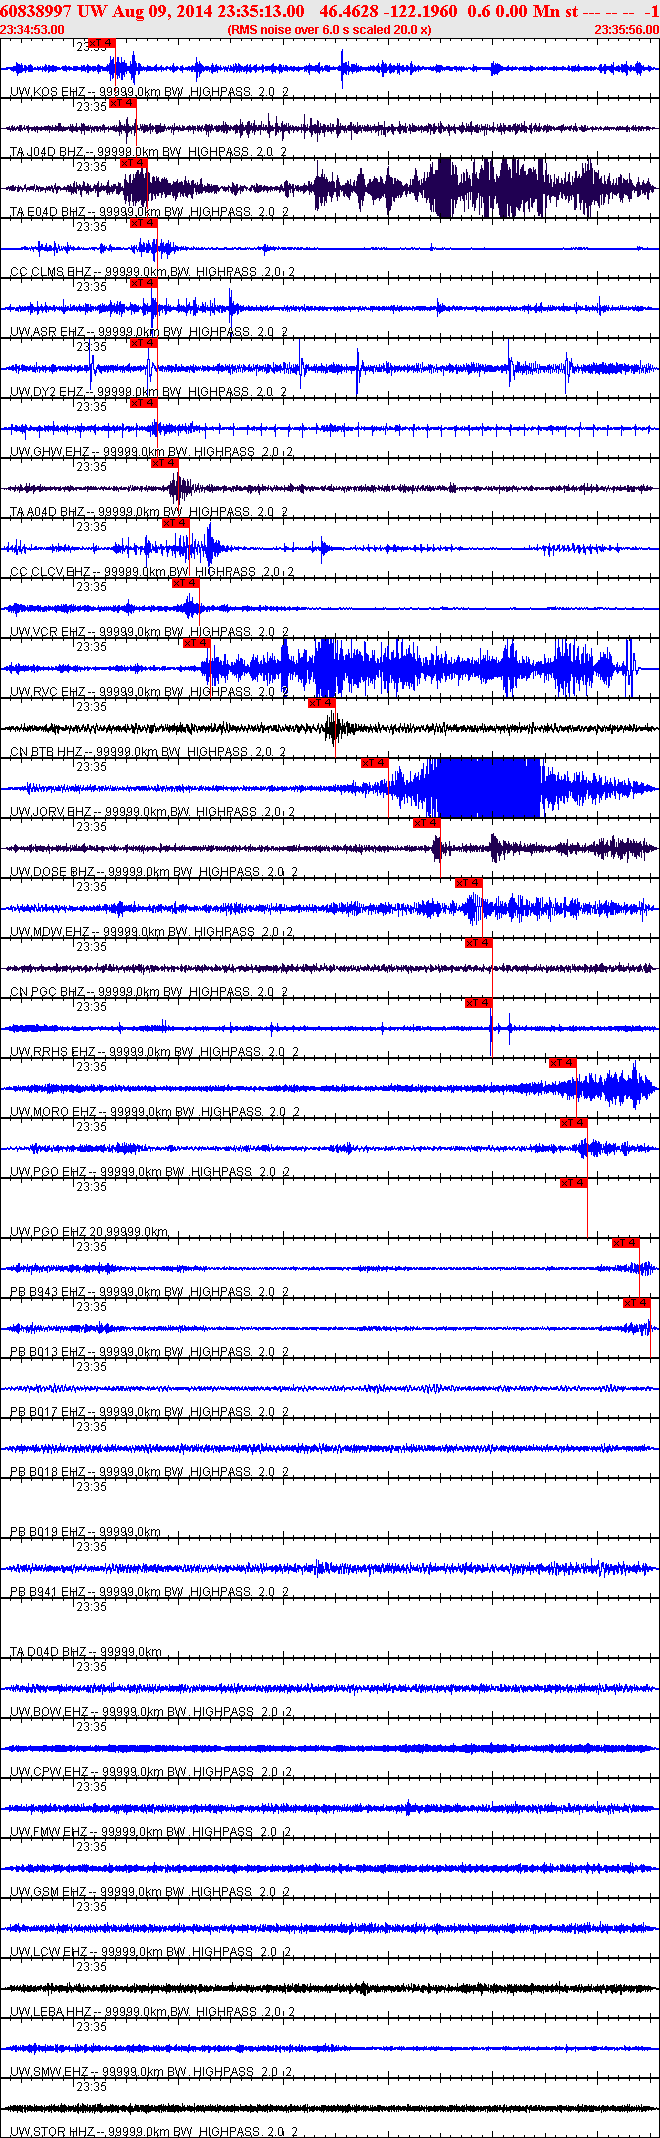Click the red pick marker on TA.J04D trace

click(122, 103)
